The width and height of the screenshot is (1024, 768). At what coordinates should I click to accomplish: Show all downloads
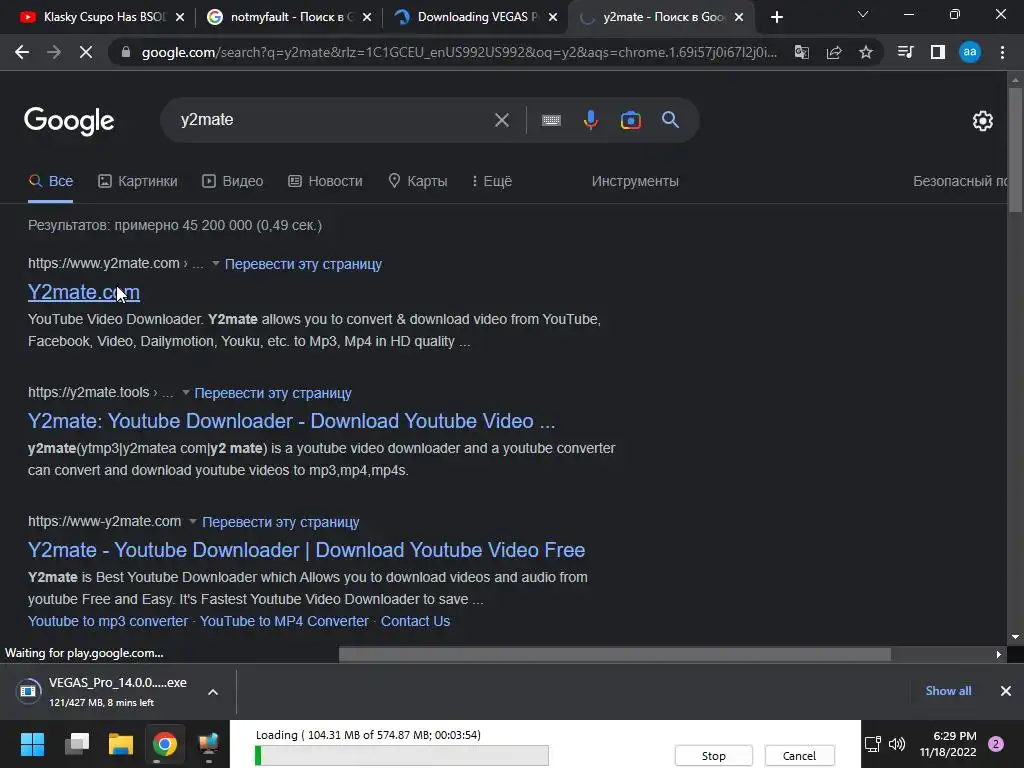(948, 691)
